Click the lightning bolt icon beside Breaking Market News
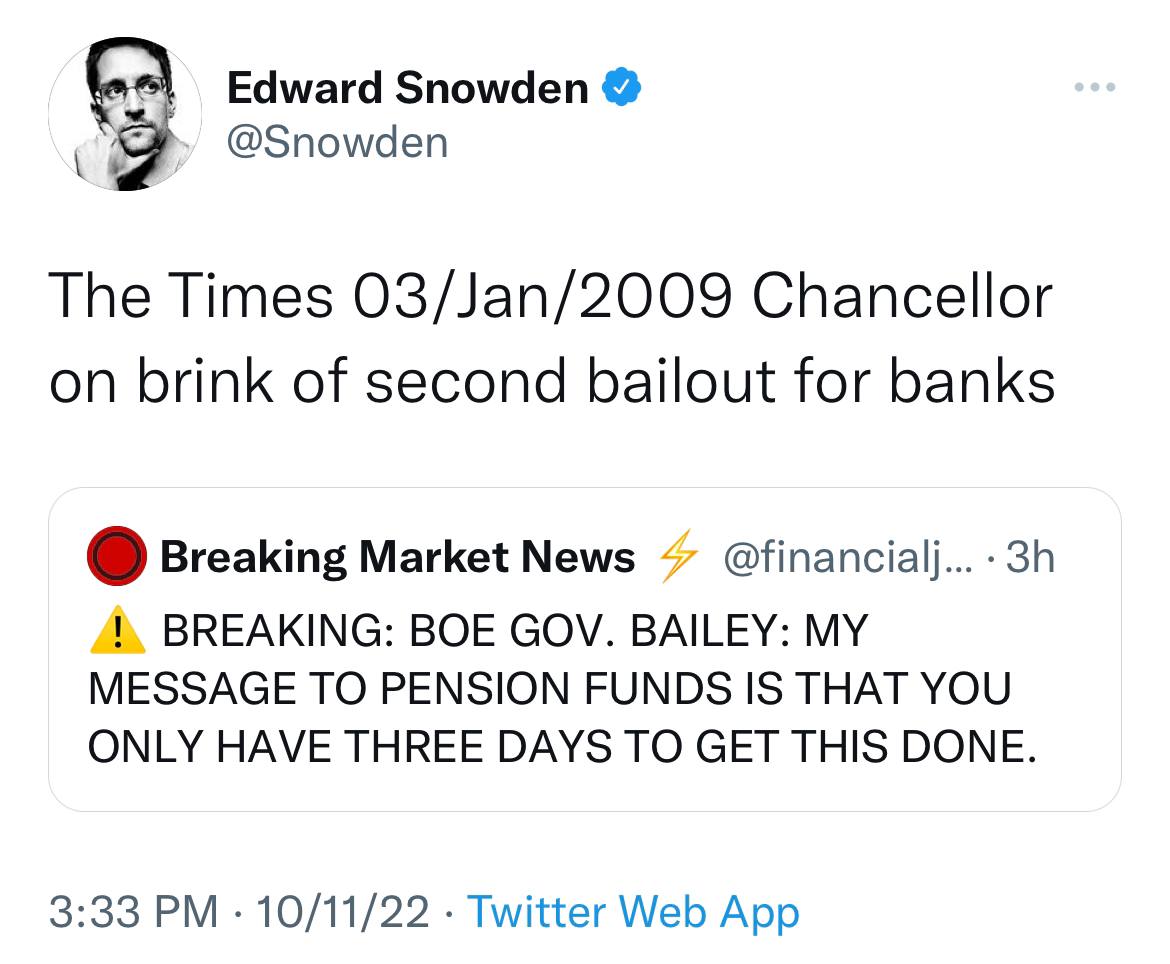This screenshot has height=964, width=1170. [x=678, y=555]
